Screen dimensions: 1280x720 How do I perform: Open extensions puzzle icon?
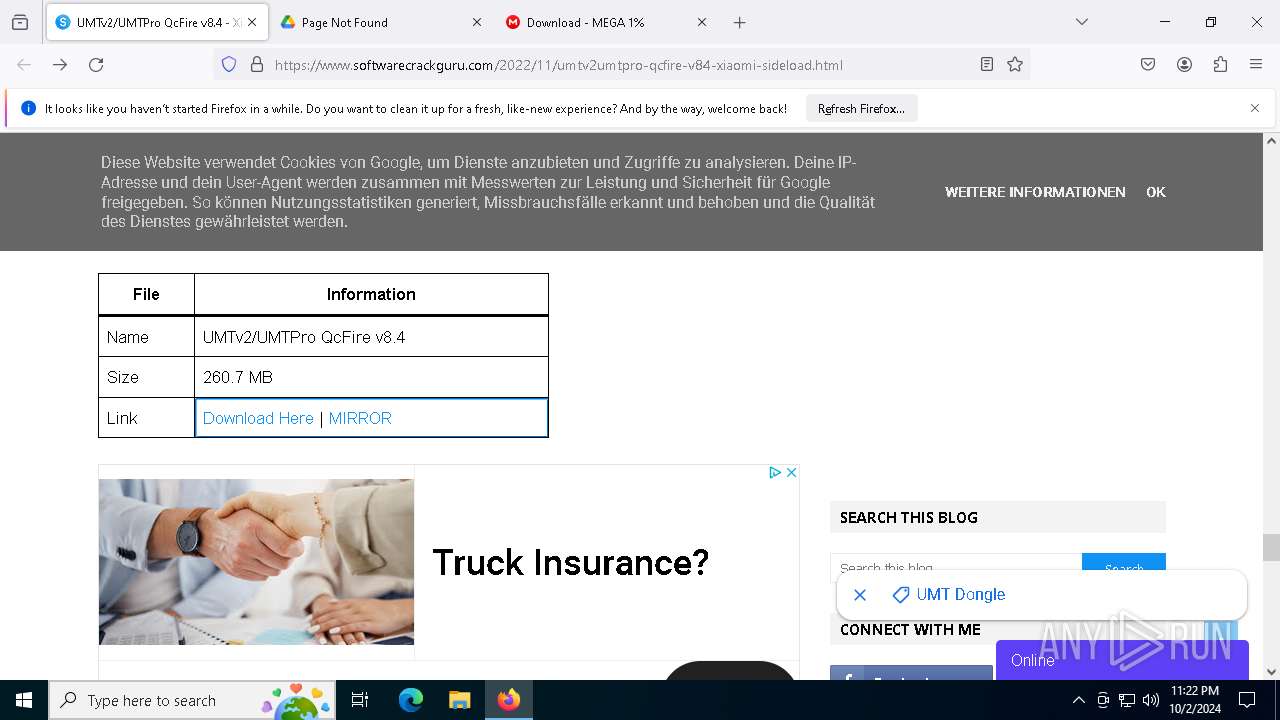click(1220, 65)
